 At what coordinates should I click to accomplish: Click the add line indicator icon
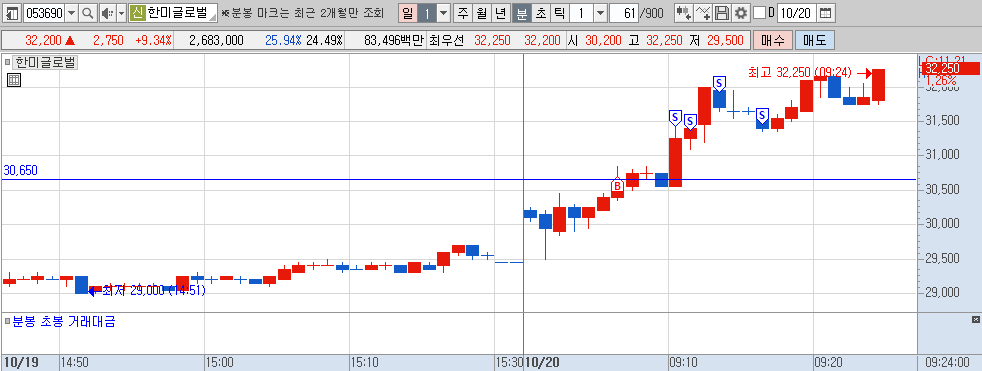click(704, 13)
